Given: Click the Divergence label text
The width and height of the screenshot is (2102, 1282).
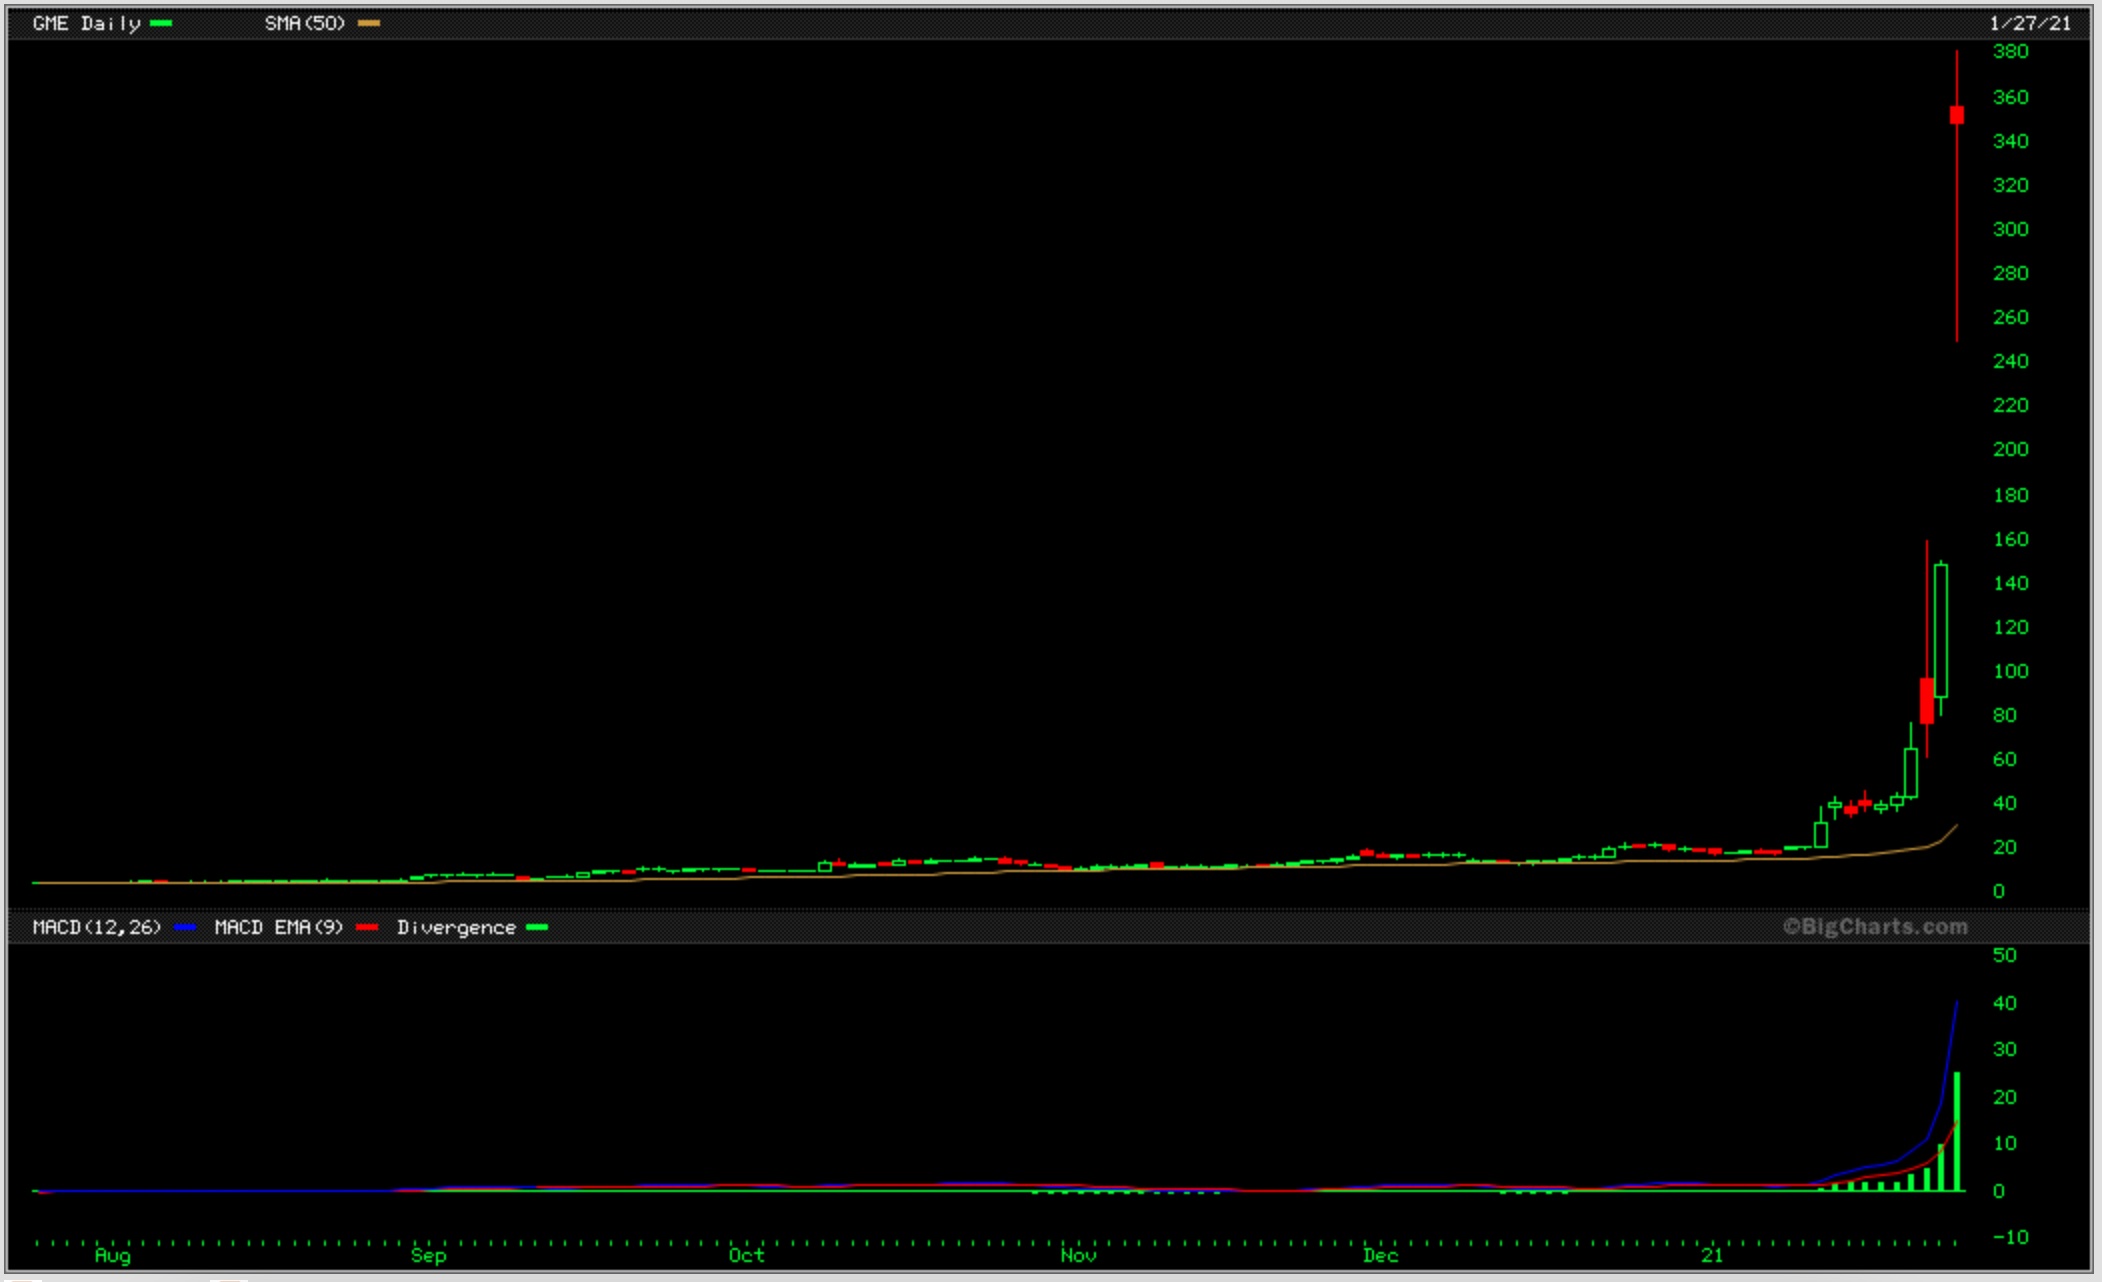Looking at the screenshot, I should [x=456, y=927].
